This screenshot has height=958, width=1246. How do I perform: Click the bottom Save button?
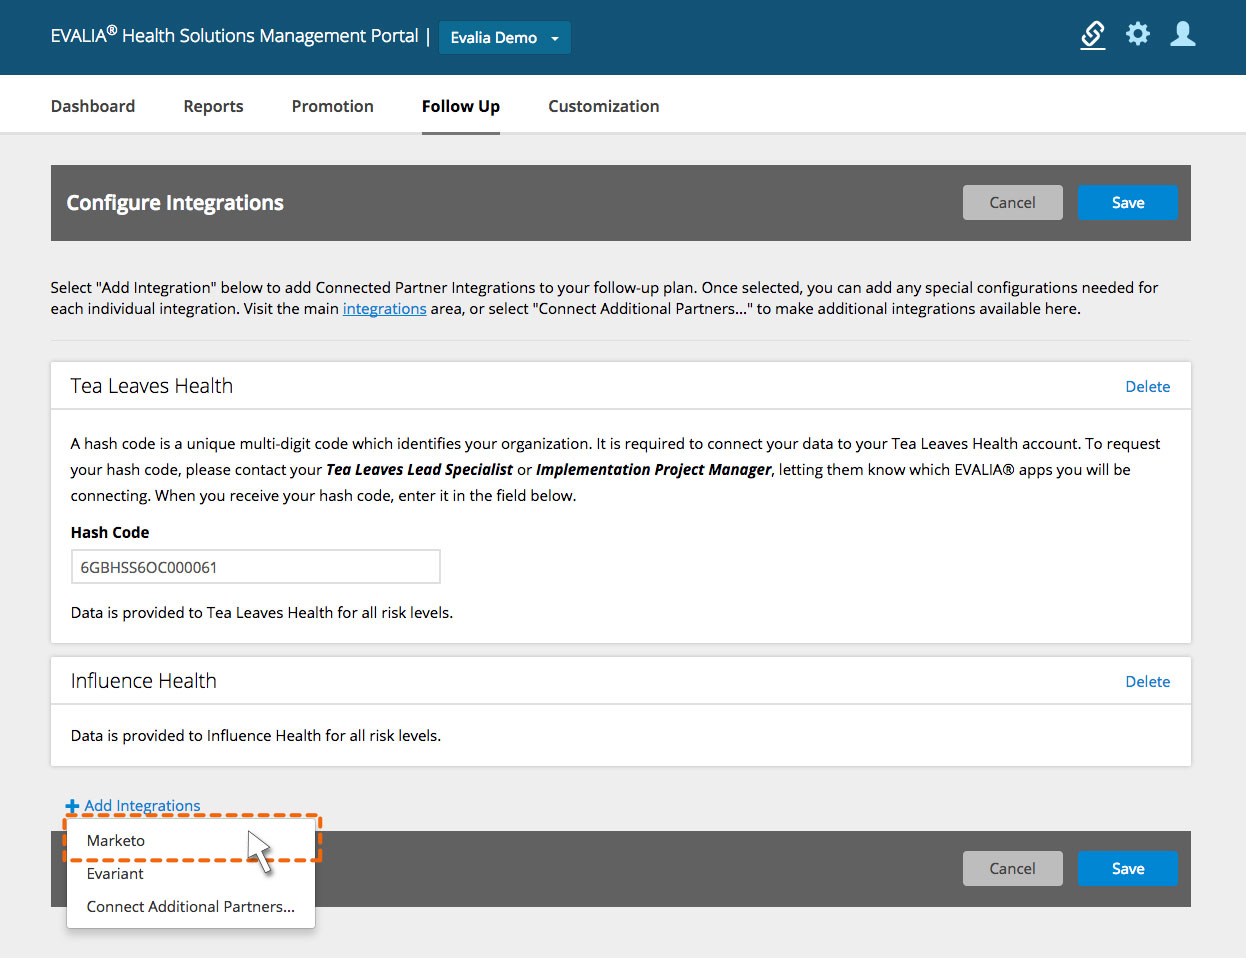coord(1128,868)
